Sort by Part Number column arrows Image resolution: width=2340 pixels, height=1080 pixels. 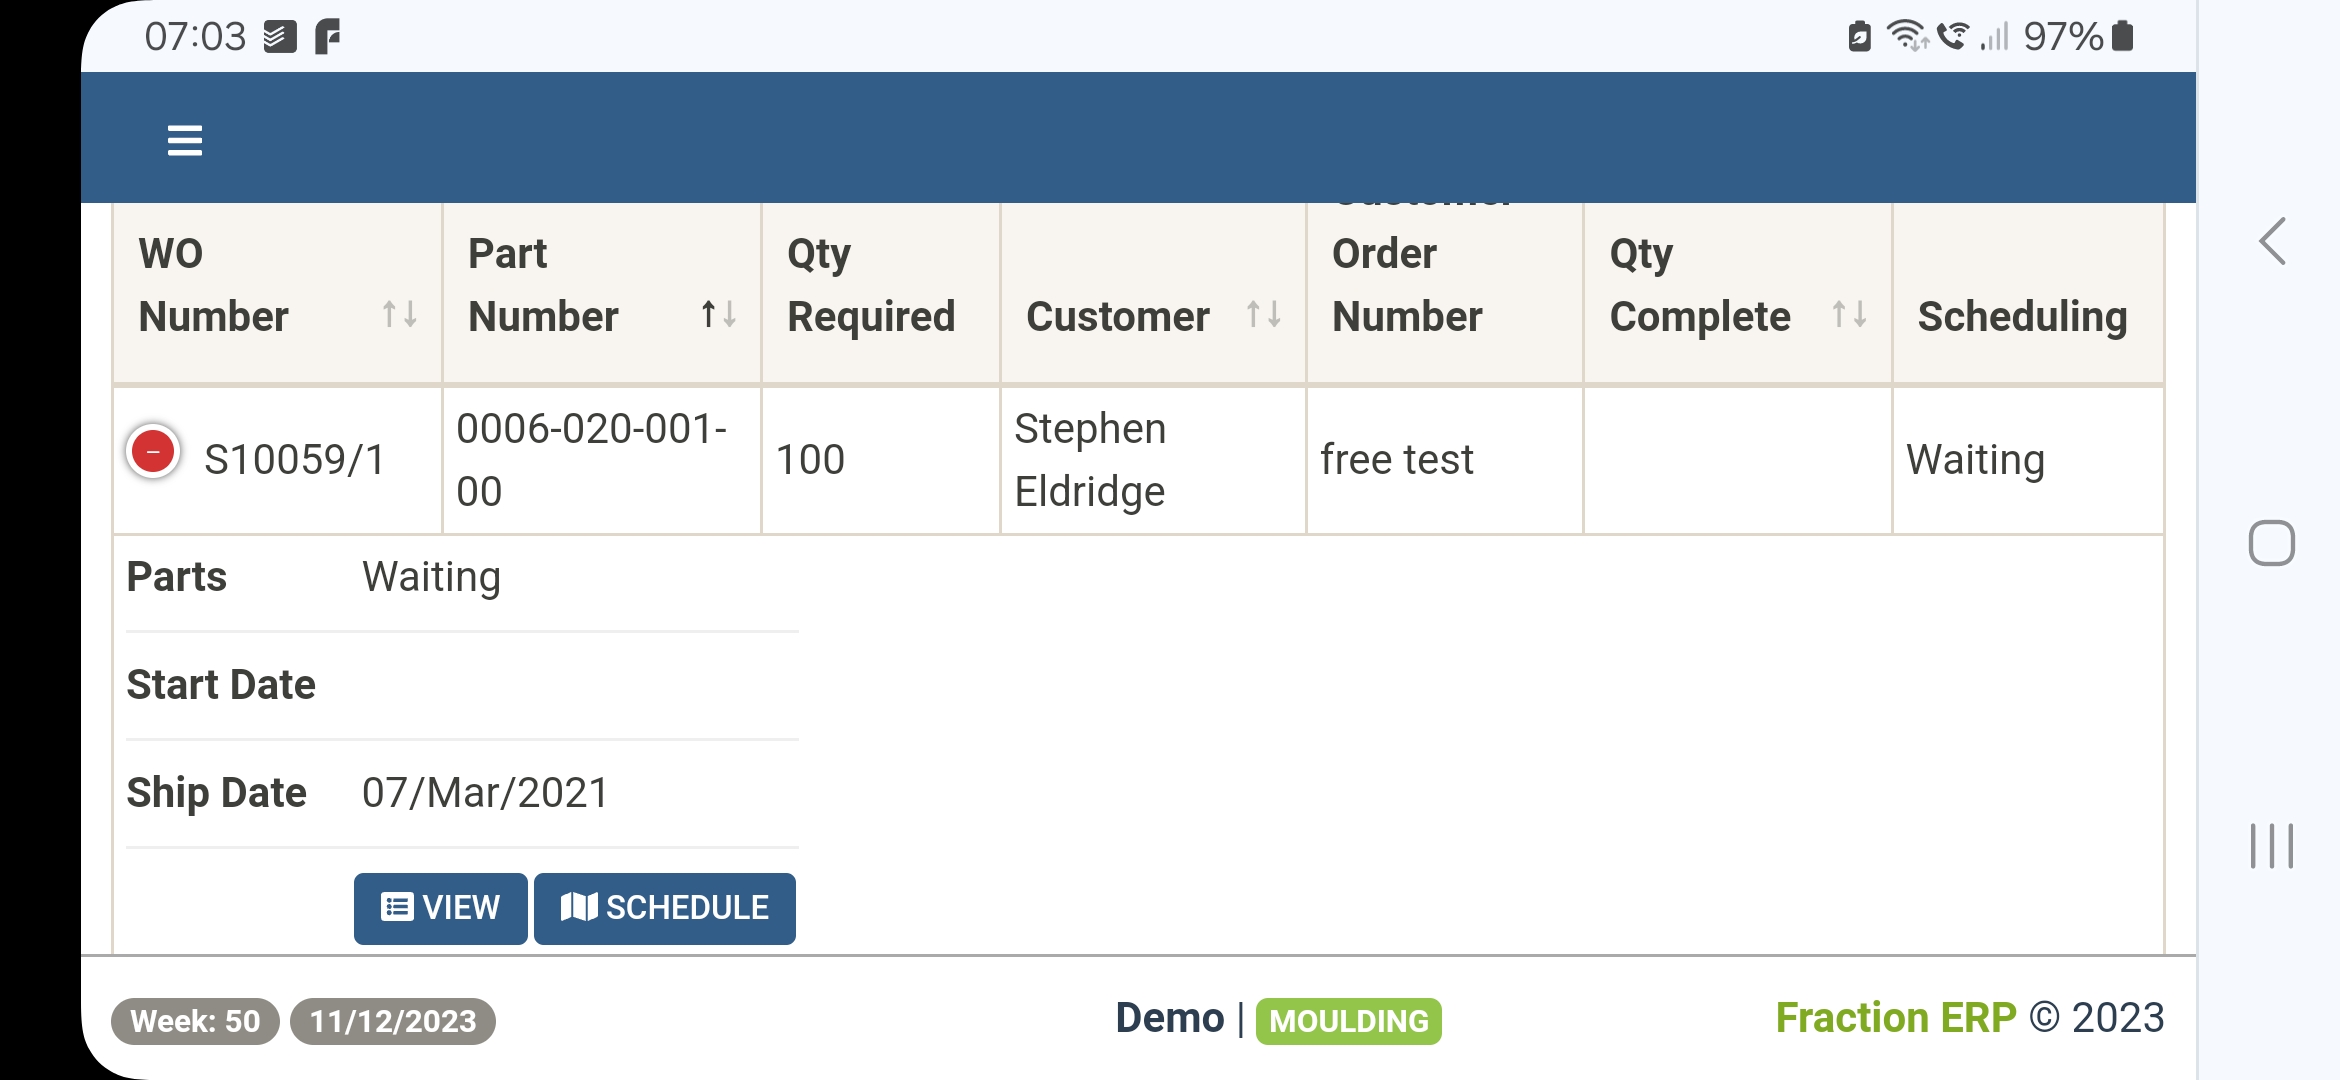(x=718, y=315)
